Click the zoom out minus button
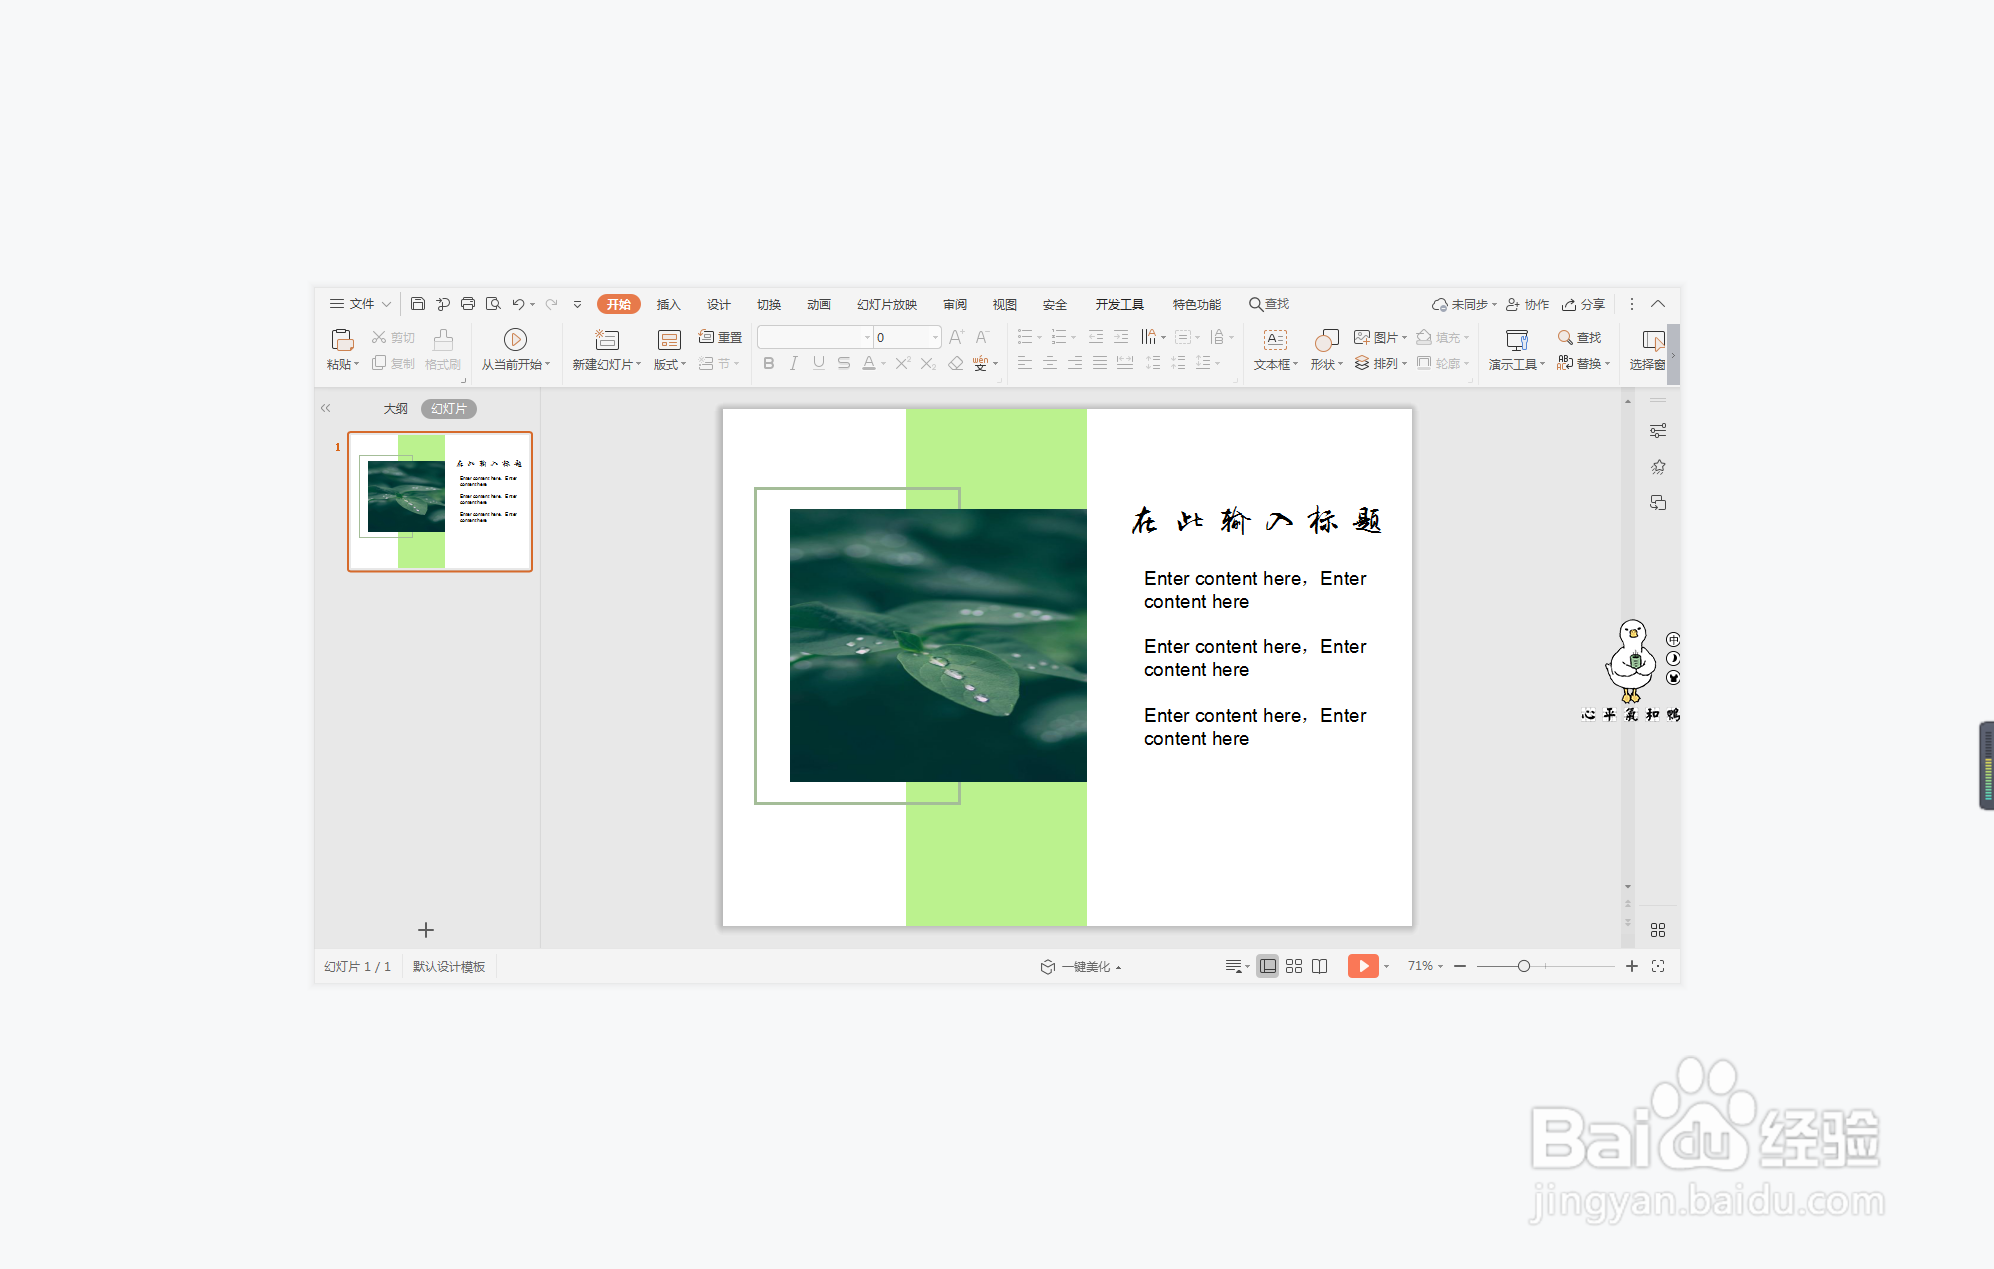The image size is (1994, 1269). click(1460, 966)
